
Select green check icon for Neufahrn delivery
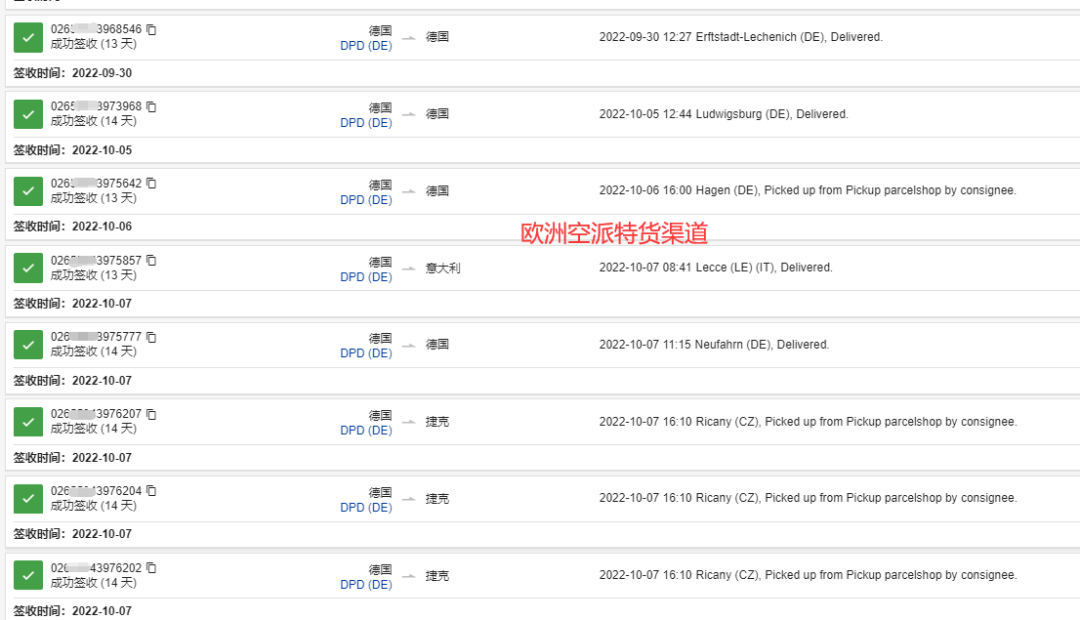coord(28,345)
